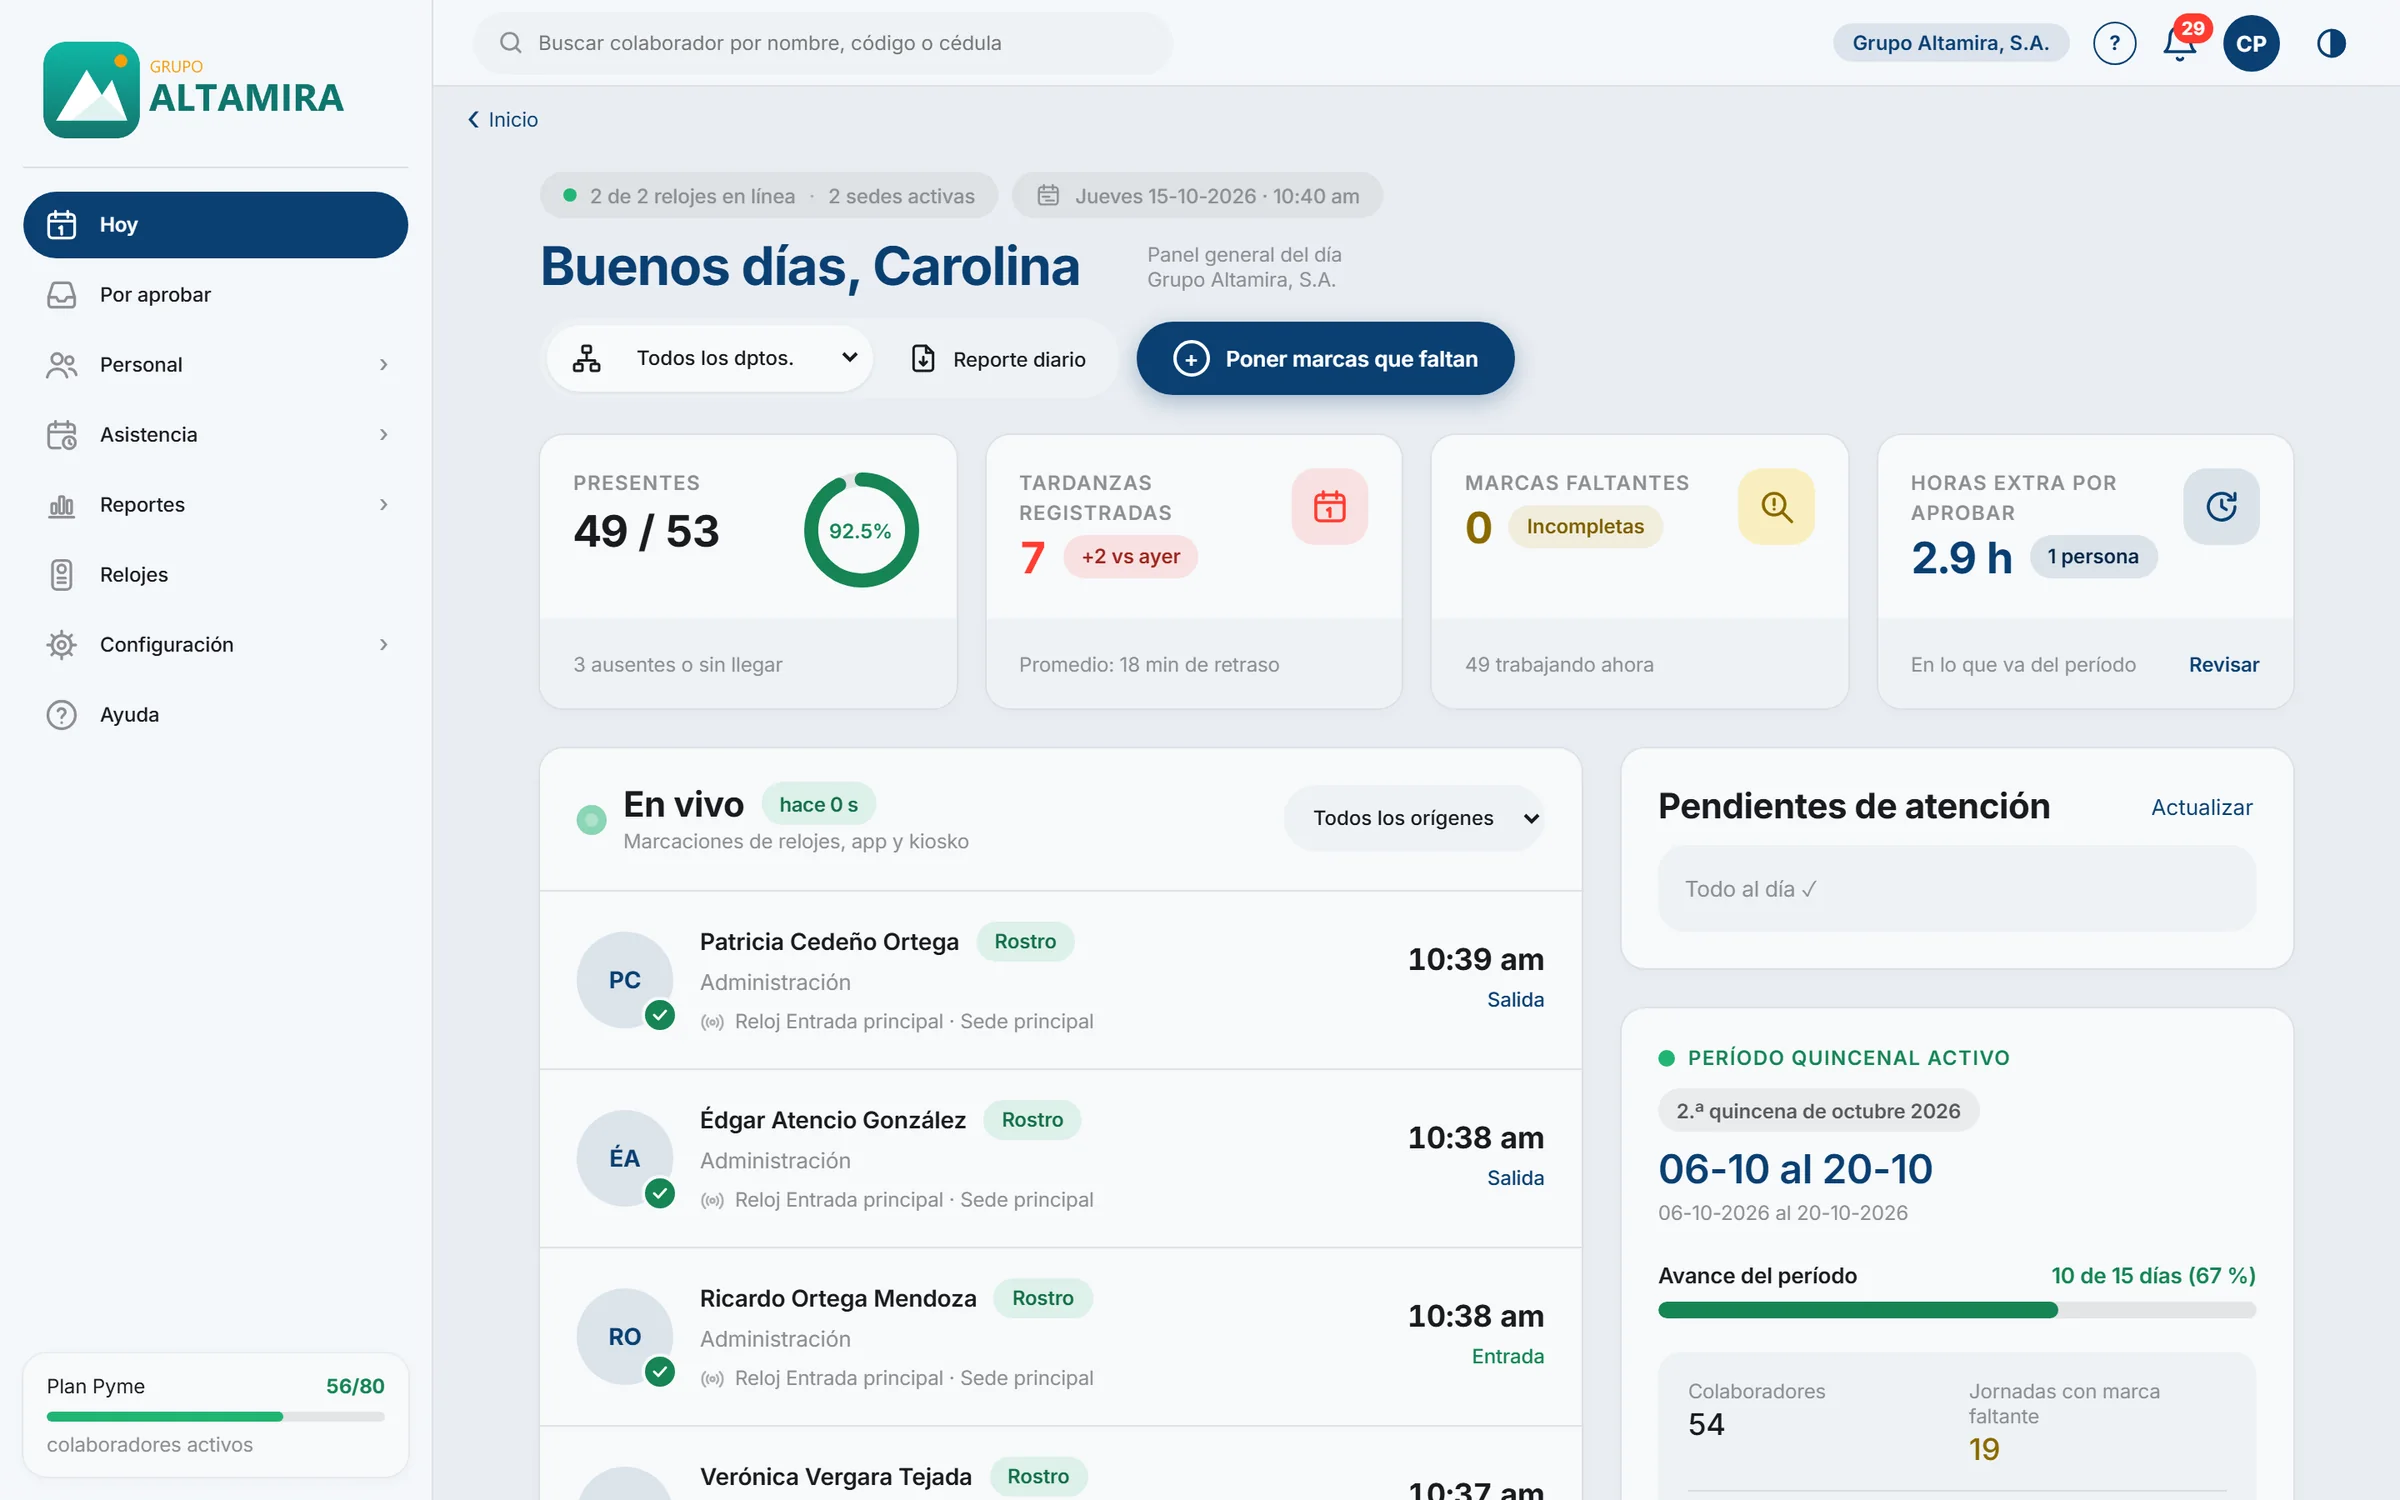
Task: Click the Relojes device icon in sidebar
Action: (x=62, y=575)
